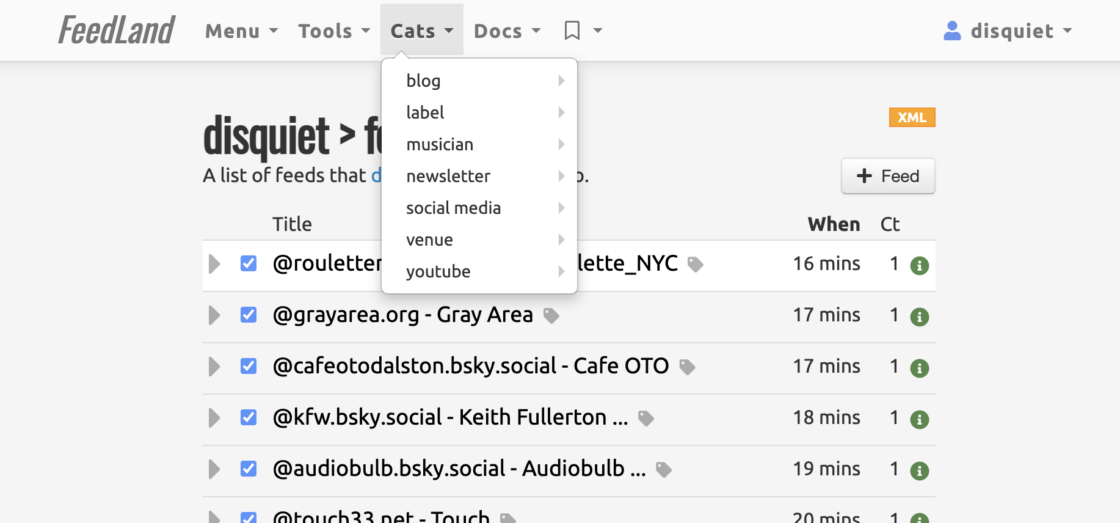Viewport: 1120px width, 523px height.
Task: Open the bookmark icon menu
Action: tap(583, 31)
